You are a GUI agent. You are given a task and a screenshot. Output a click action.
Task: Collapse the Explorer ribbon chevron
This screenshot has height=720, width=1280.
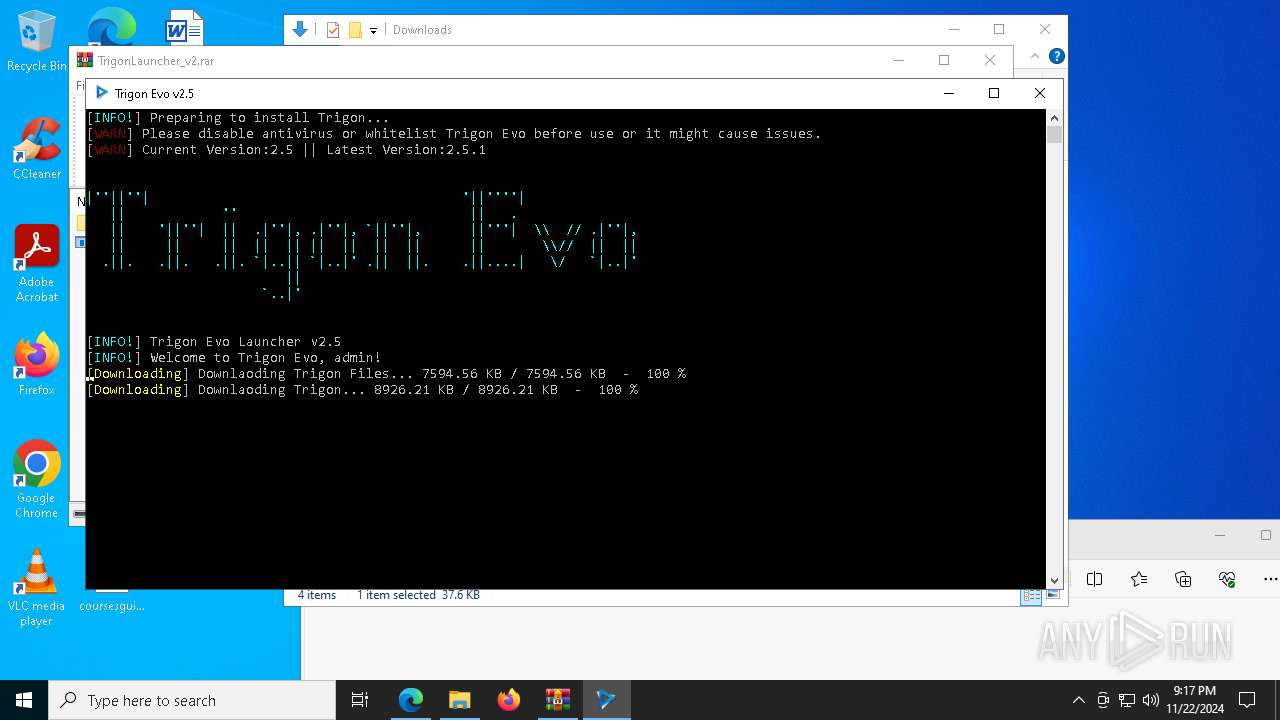click(x=1035, y=56)
